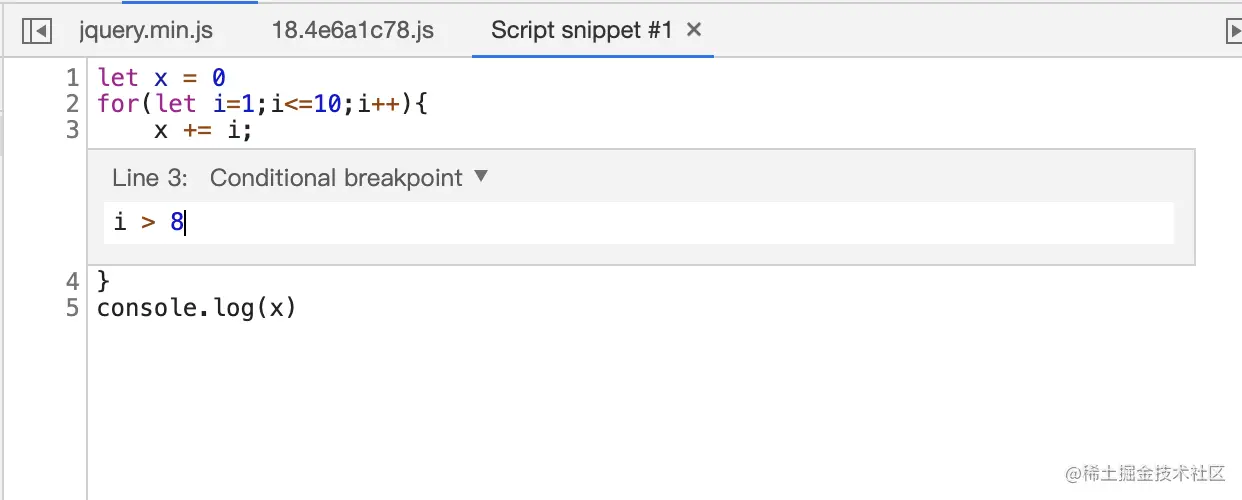Viewport: 1242px width, 500px height.
Task: Set a breakpoint on line number 4
Action: [71, 281]
